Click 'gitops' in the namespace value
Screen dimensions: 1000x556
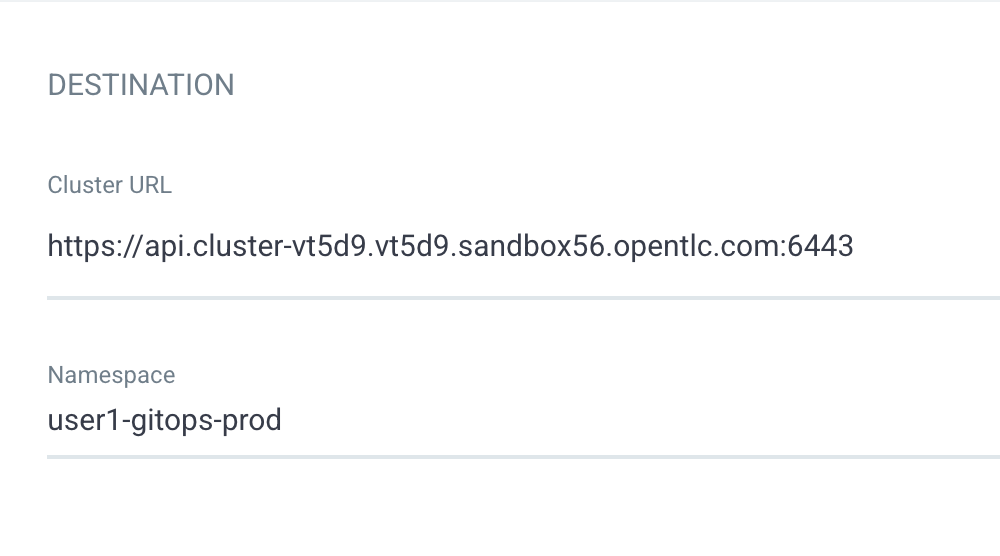pos(172,421)
